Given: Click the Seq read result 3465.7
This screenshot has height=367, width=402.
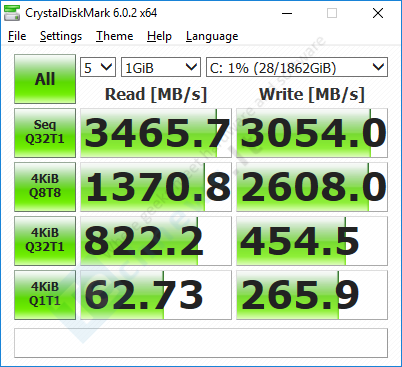Looking at the screenshot, I should (156, 133).
